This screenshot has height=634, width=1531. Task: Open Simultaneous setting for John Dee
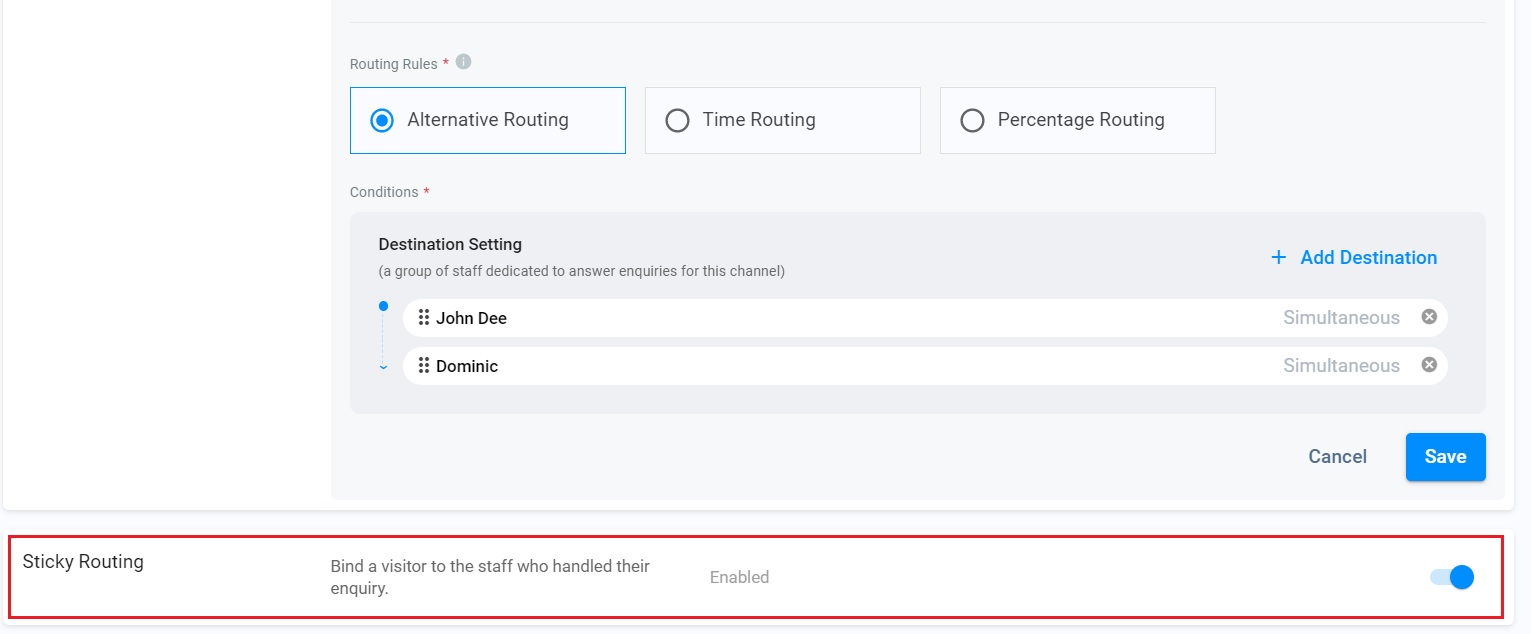[1341, 318]
